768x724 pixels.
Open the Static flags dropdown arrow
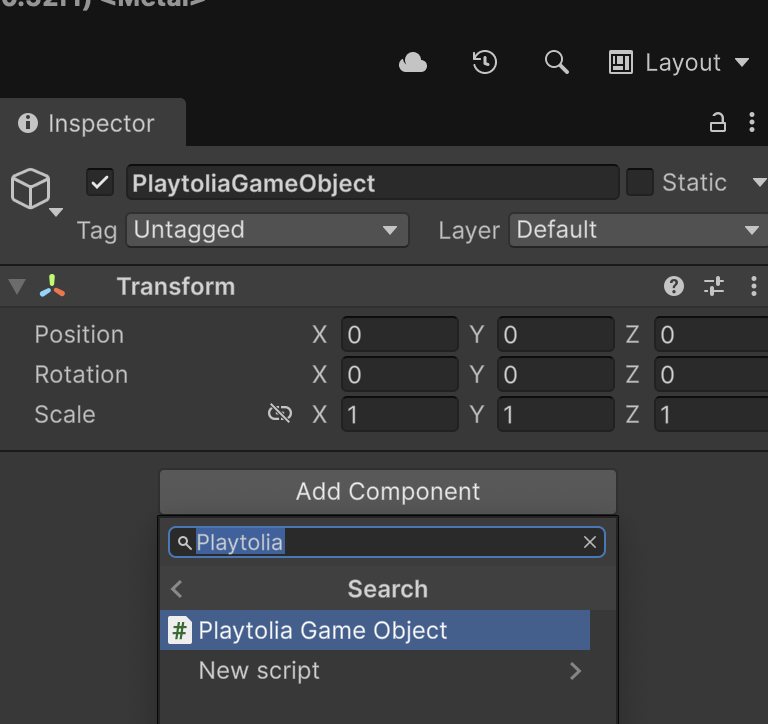tap(759, 183)
